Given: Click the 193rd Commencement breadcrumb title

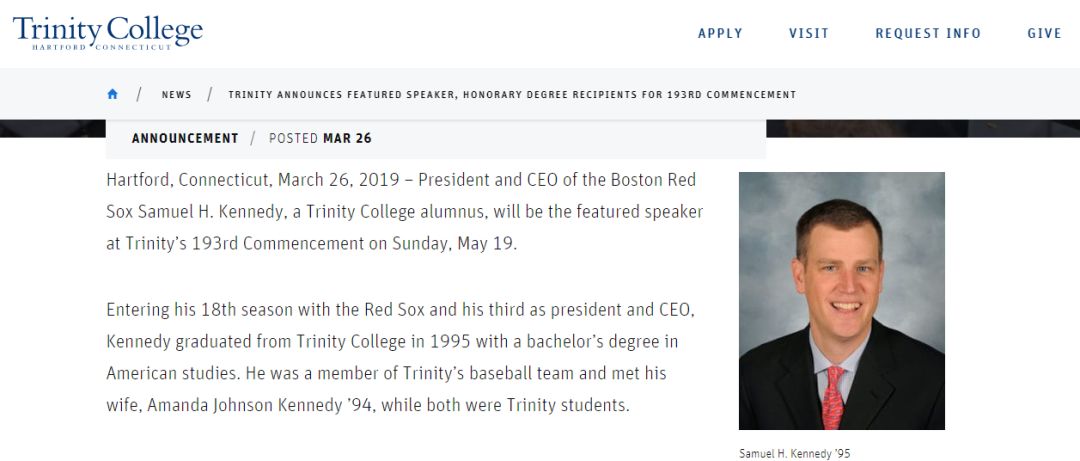Looking at the screenshot, I should tap(512, 94).
